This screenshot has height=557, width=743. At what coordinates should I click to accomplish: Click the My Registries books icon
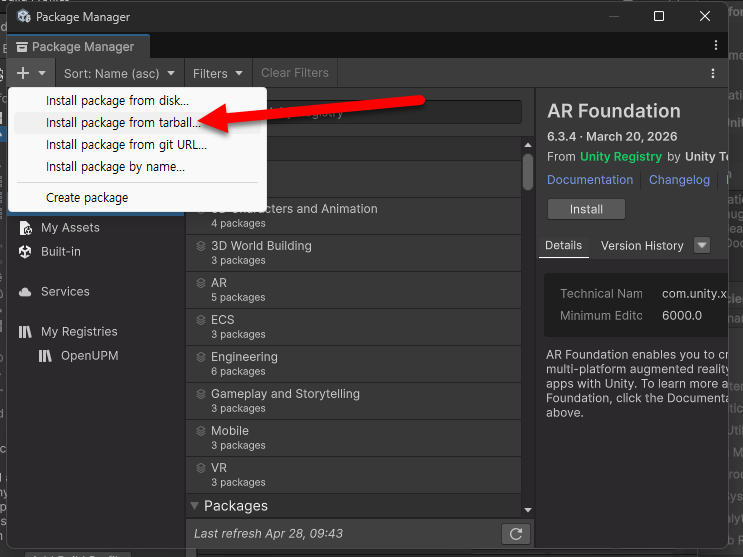[25, 332]
